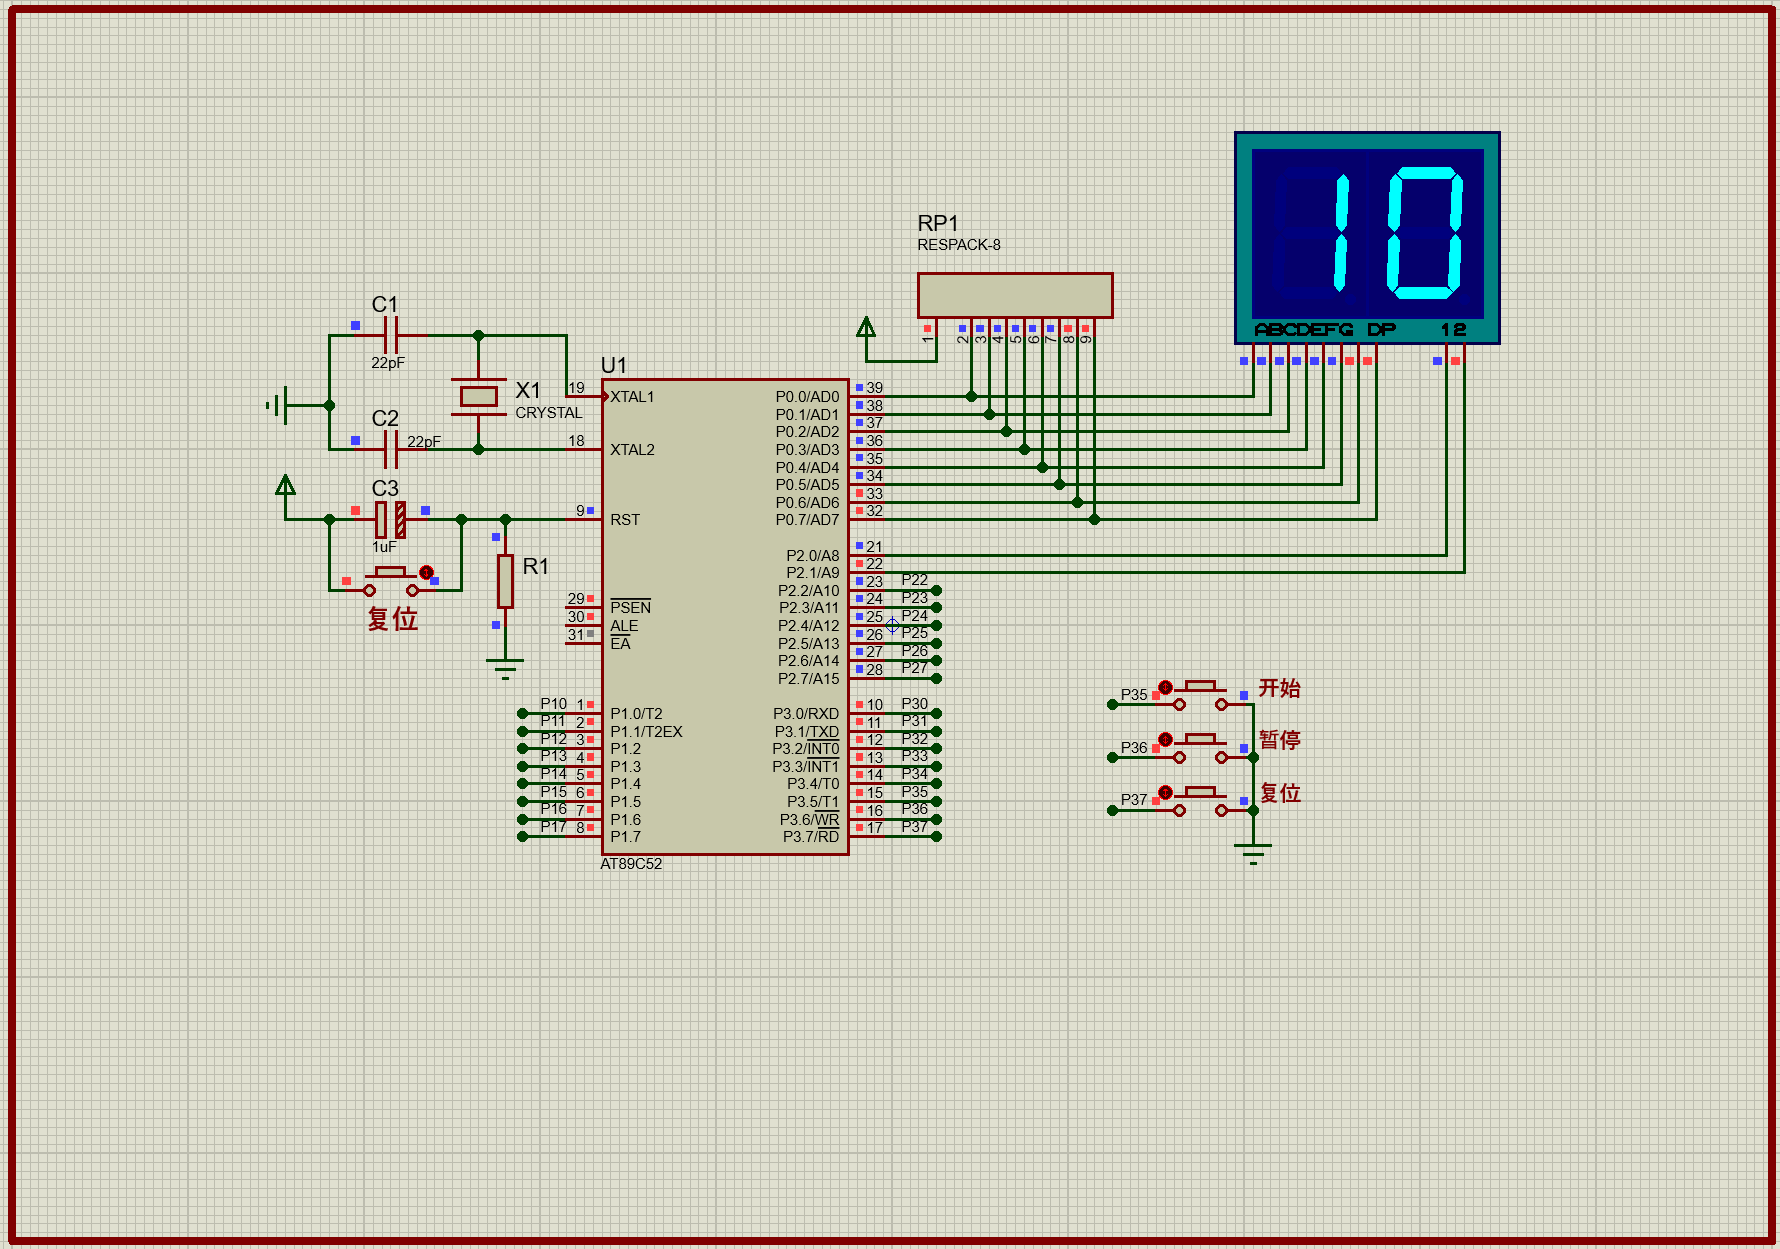Image resolution: width=1780 pixels, height=1249 pixels.
Task: Click the CRYSTAL value label
Action: pyautogui.click(x=548, y=413)
